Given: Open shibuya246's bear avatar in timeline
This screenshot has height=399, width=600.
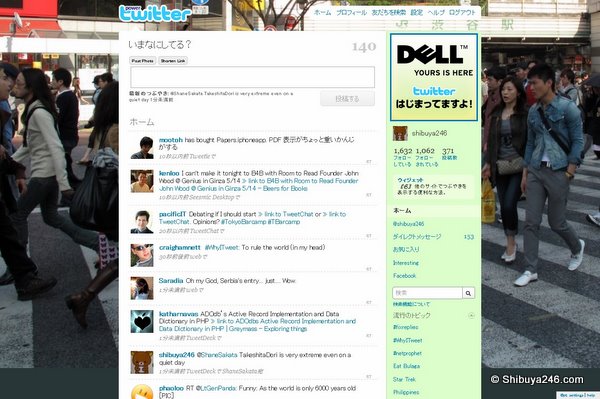Looking at the screenshot, I should 142,362.
